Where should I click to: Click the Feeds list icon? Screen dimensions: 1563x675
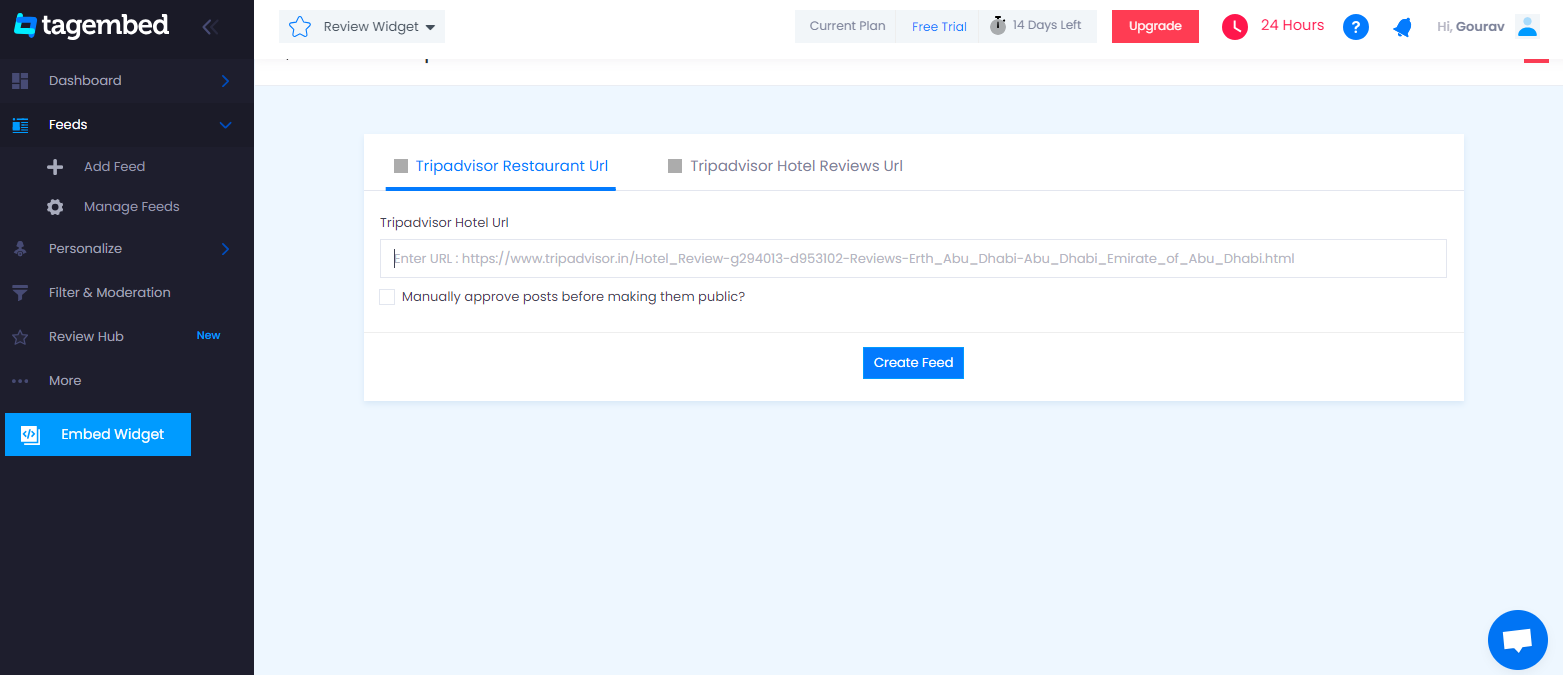pos(20,125)
